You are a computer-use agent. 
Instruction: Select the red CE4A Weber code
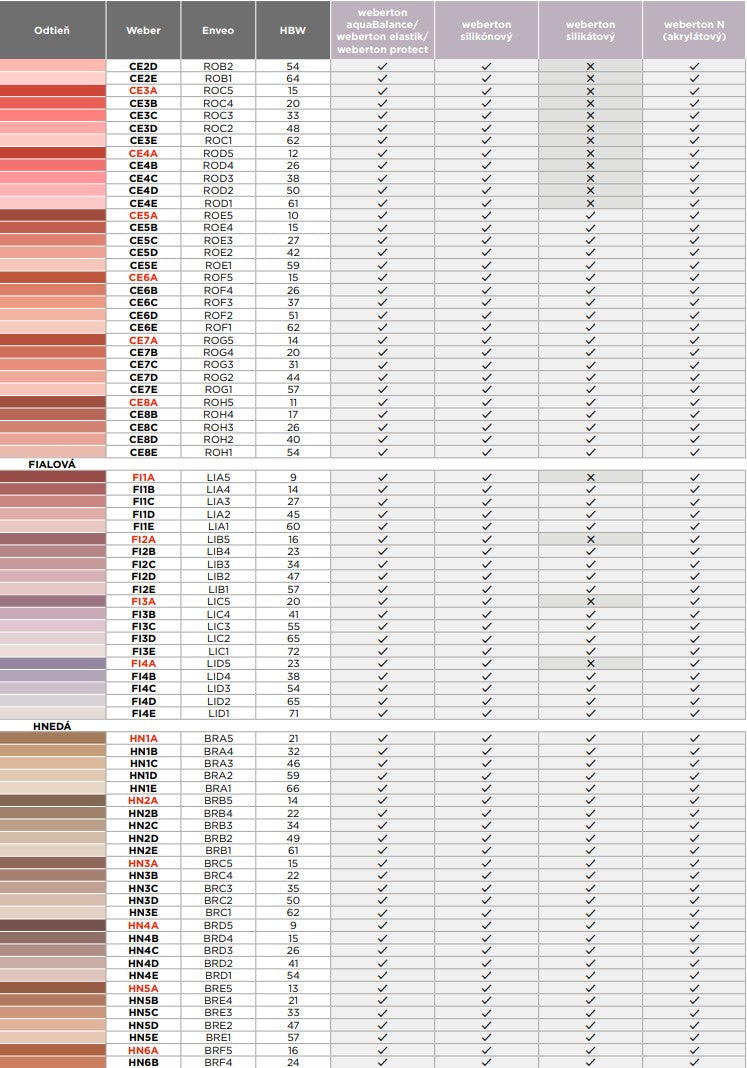[144, 153]
